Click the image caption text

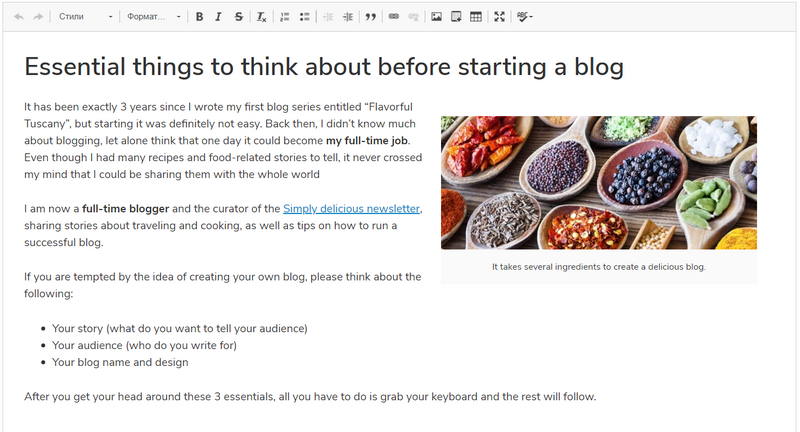(x=598, y=267)
